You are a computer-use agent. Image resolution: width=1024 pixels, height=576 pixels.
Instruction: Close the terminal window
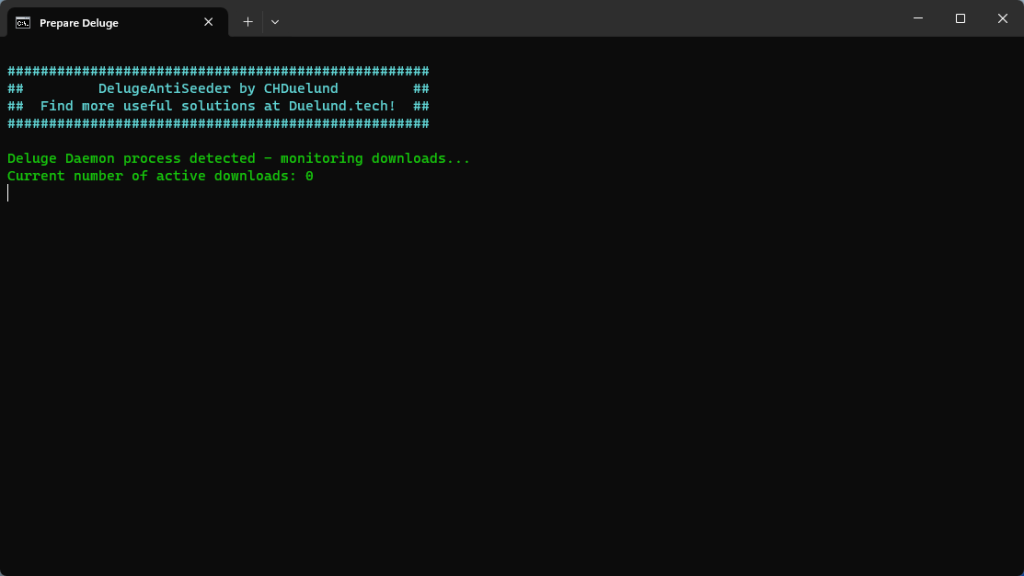click(1002, 18)
